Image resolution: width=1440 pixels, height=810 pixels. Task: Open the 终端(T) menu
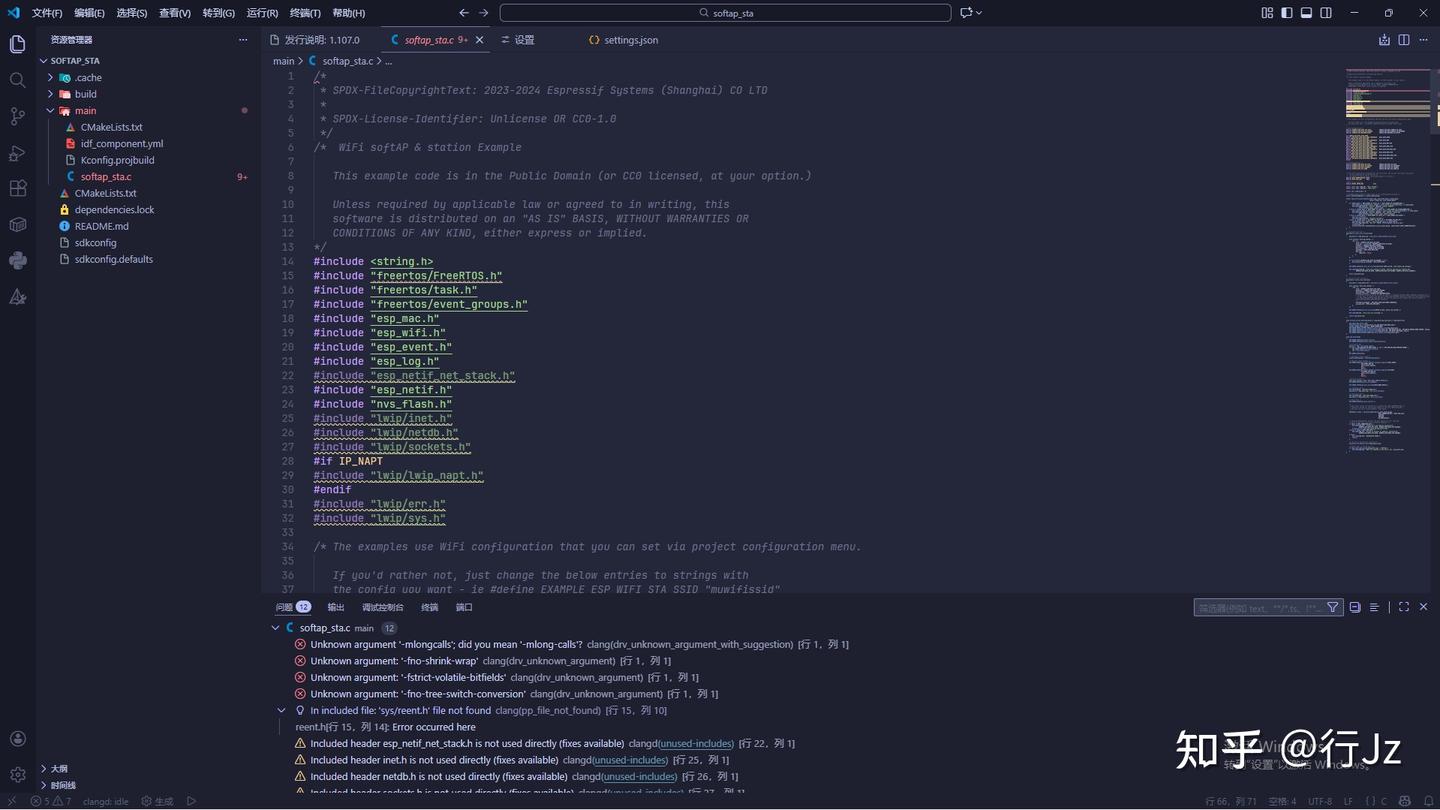305,13
